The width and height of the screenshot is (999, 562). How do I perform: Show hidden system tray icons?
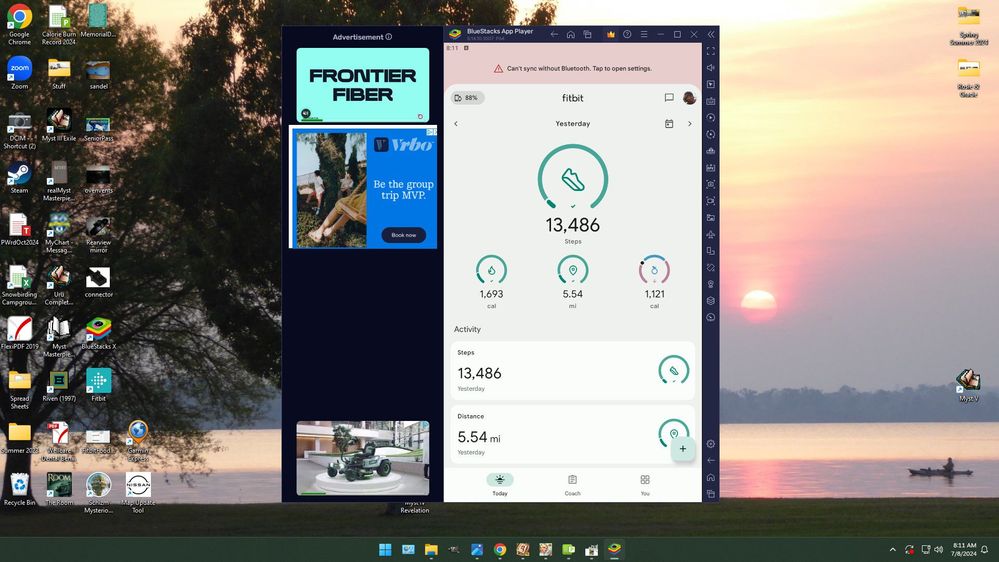(893, 549)
